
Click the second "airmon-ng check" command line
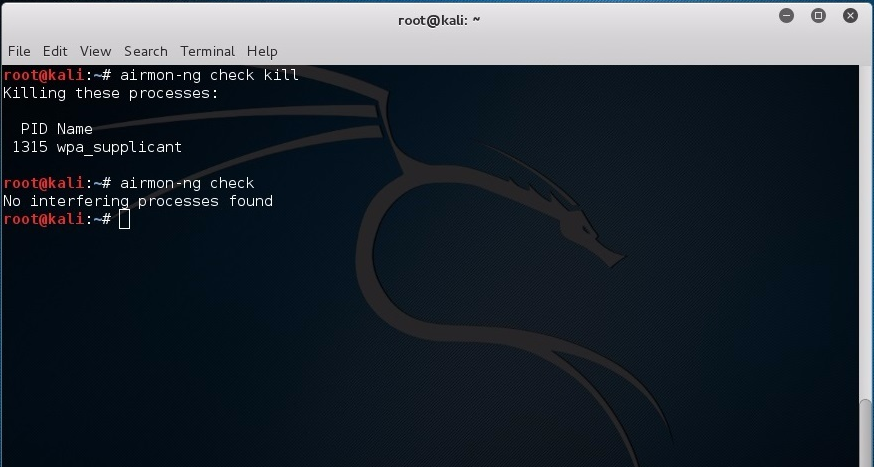[187, 183]
